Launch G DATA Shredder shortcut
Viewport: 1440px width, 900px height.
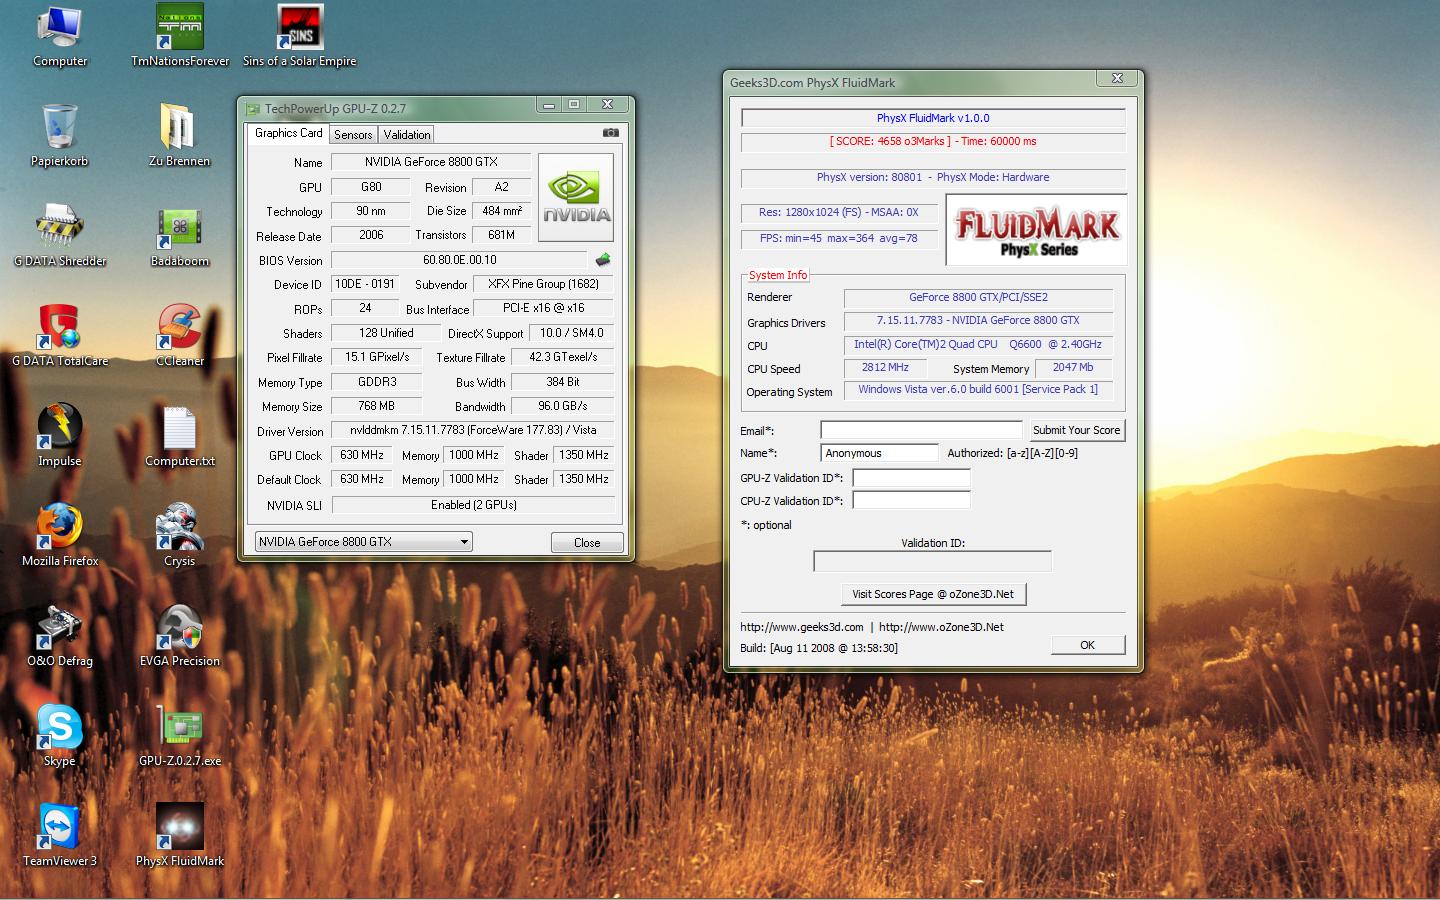click(x=60, y=236)
